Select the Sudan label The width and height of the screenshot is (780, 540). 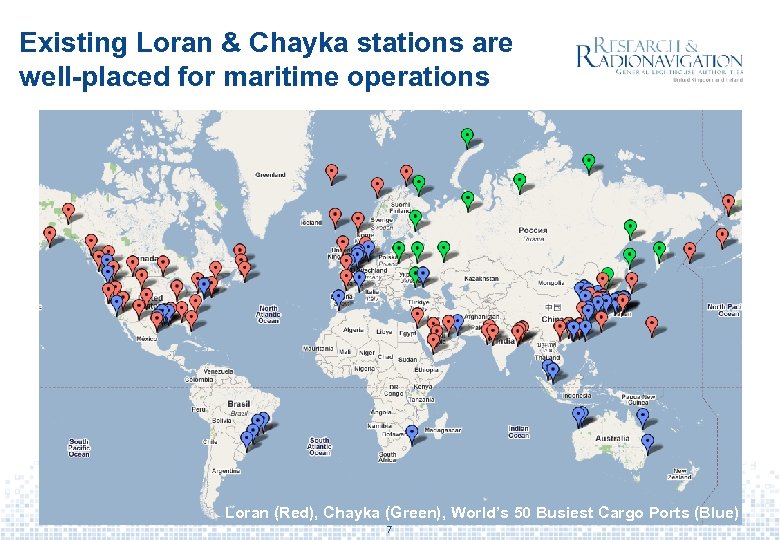coord(408,359)
